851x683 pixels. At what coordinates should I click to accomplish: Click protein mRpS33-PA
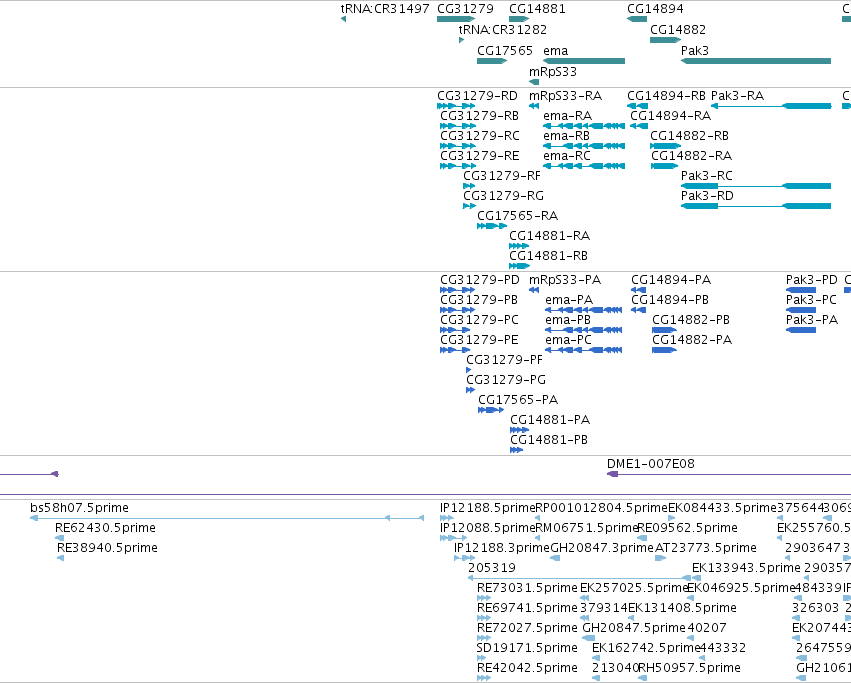tap(565, 280)
